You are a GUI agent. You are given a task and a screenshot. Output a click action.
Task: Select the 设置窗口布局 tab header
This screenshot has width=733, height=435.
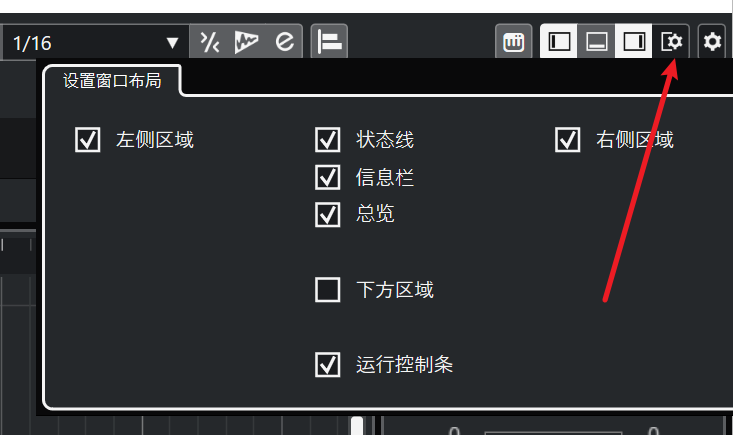112,81
